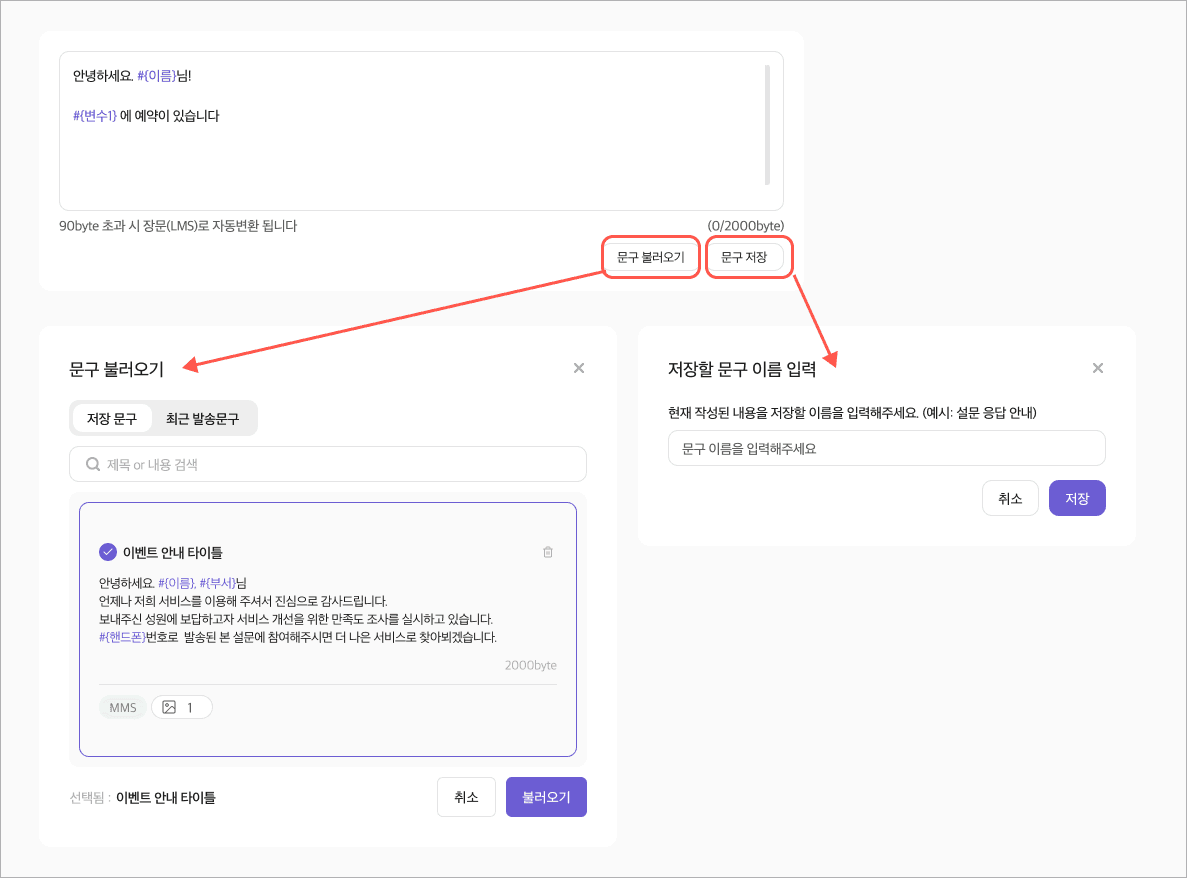Image resolution: width=1187 pixels, height=878 pixels.
Task: Click the #{핸드폰} variable in the card
Action: [122, 637]
